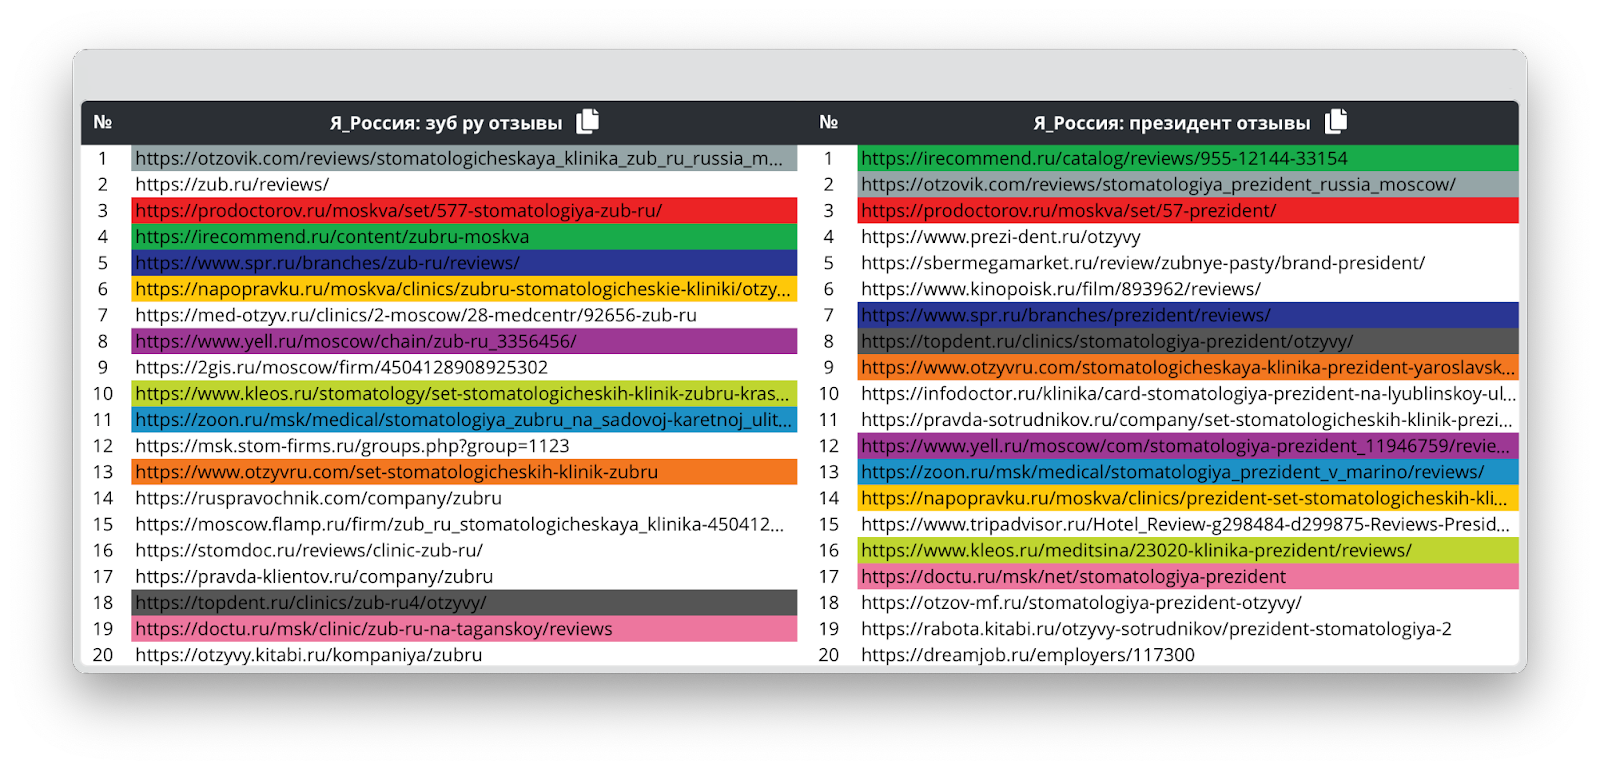Click the msk.stom-firms.ru groups link

(352, 446)
